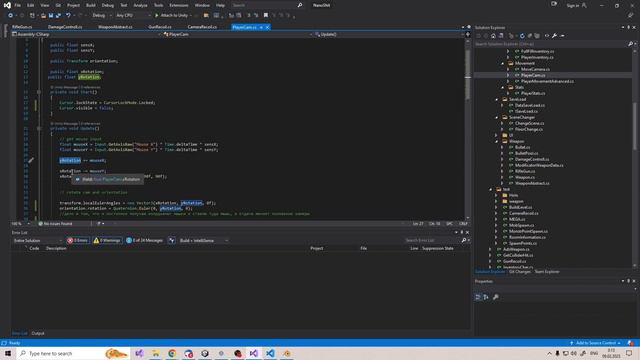The width and height of the screenshot is (640, 360).
Task: Switch to the RifleGun.cs tab
Action: (22, 27)
